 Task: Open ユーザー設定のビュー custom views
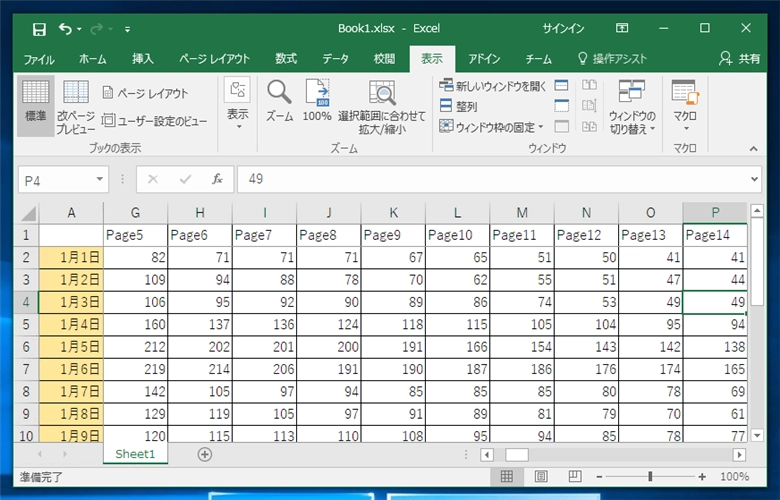[155, 120]
